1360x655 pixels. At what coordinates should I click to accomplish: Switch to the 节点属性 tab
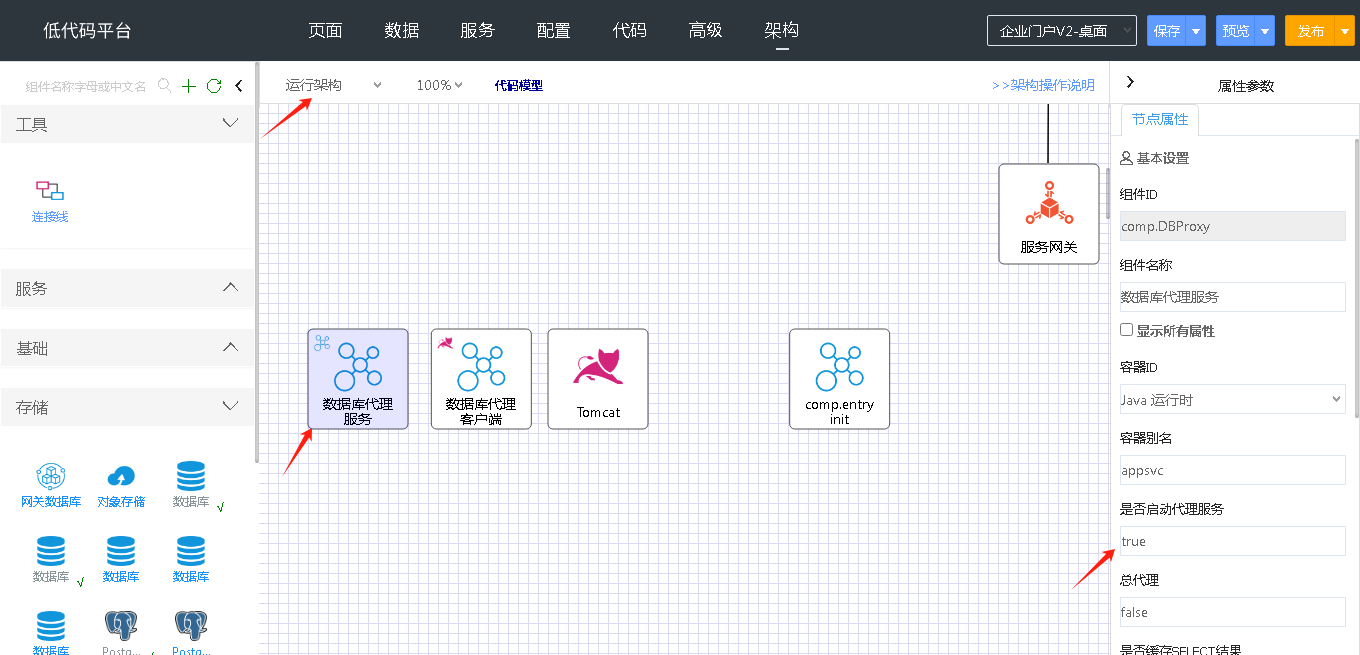(x=1160, y=119)
